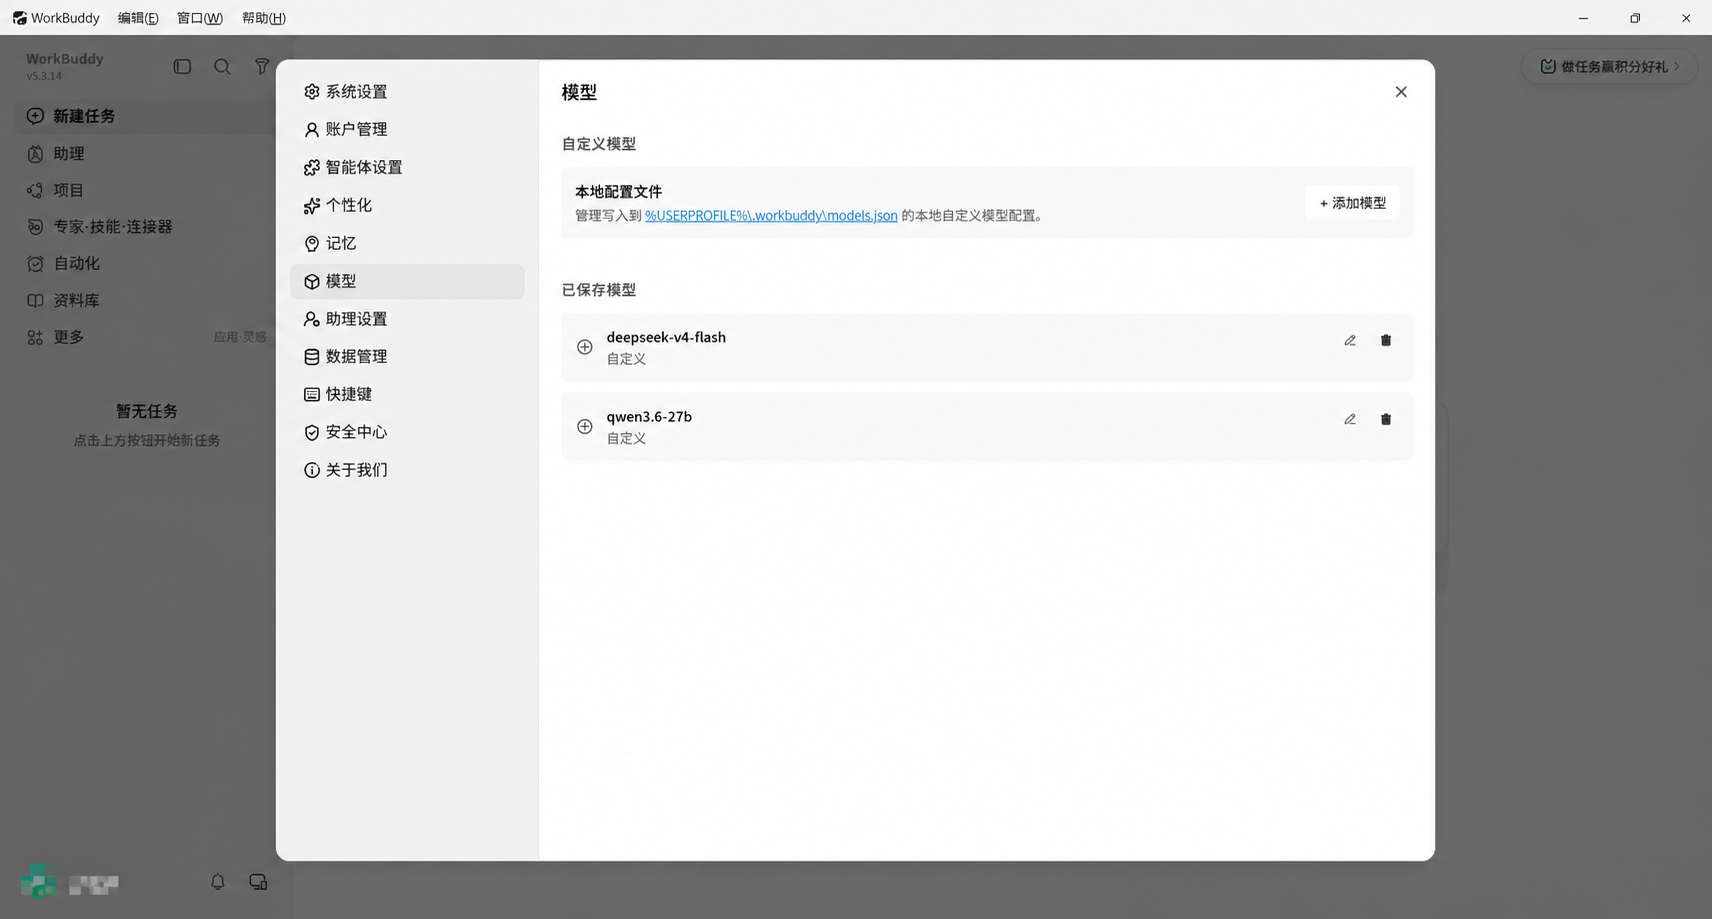Go to 智能体设置 section
This screenshot has width=1712, height=919.
tap(407, 167)
